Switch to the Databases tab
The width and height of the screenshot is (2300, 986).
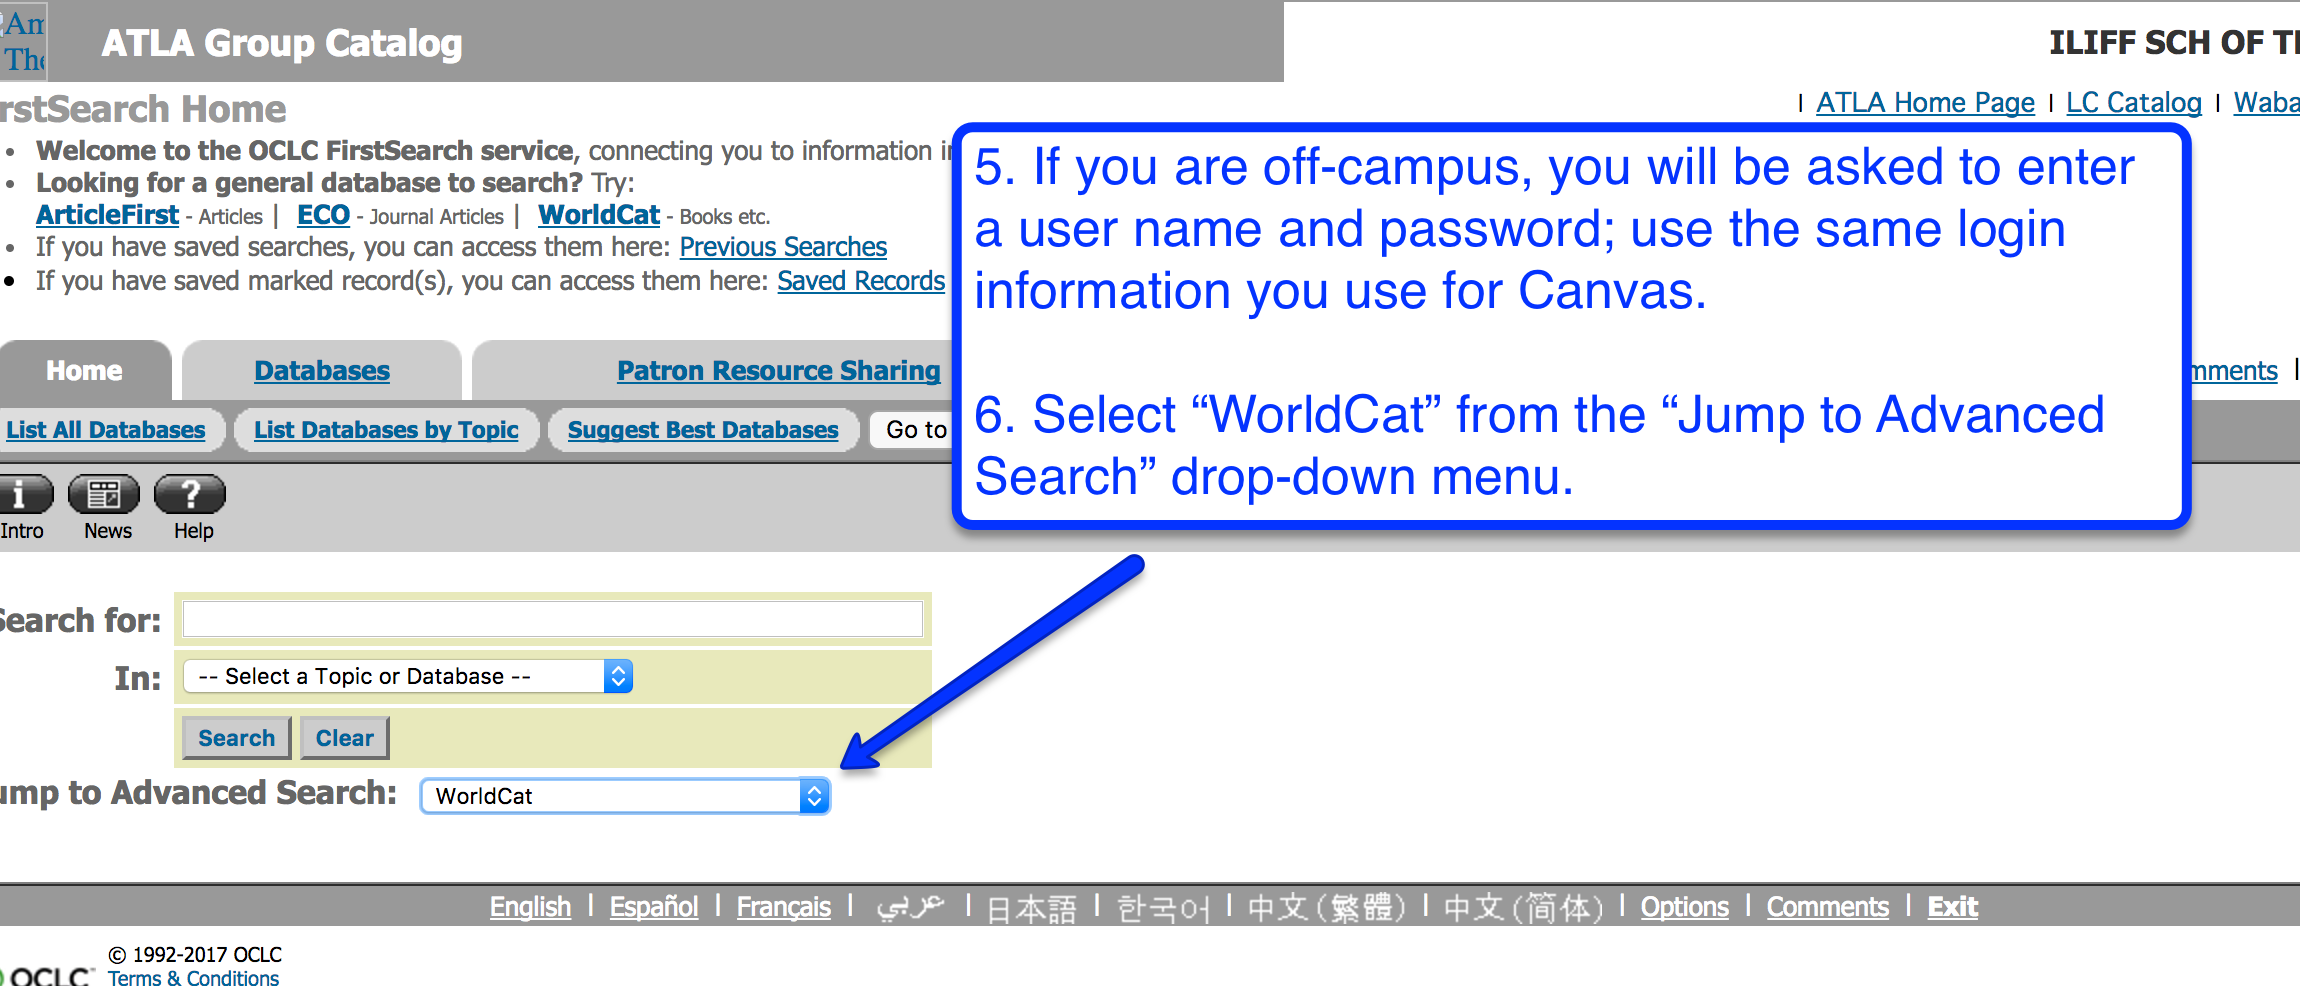tap(321, 371)
